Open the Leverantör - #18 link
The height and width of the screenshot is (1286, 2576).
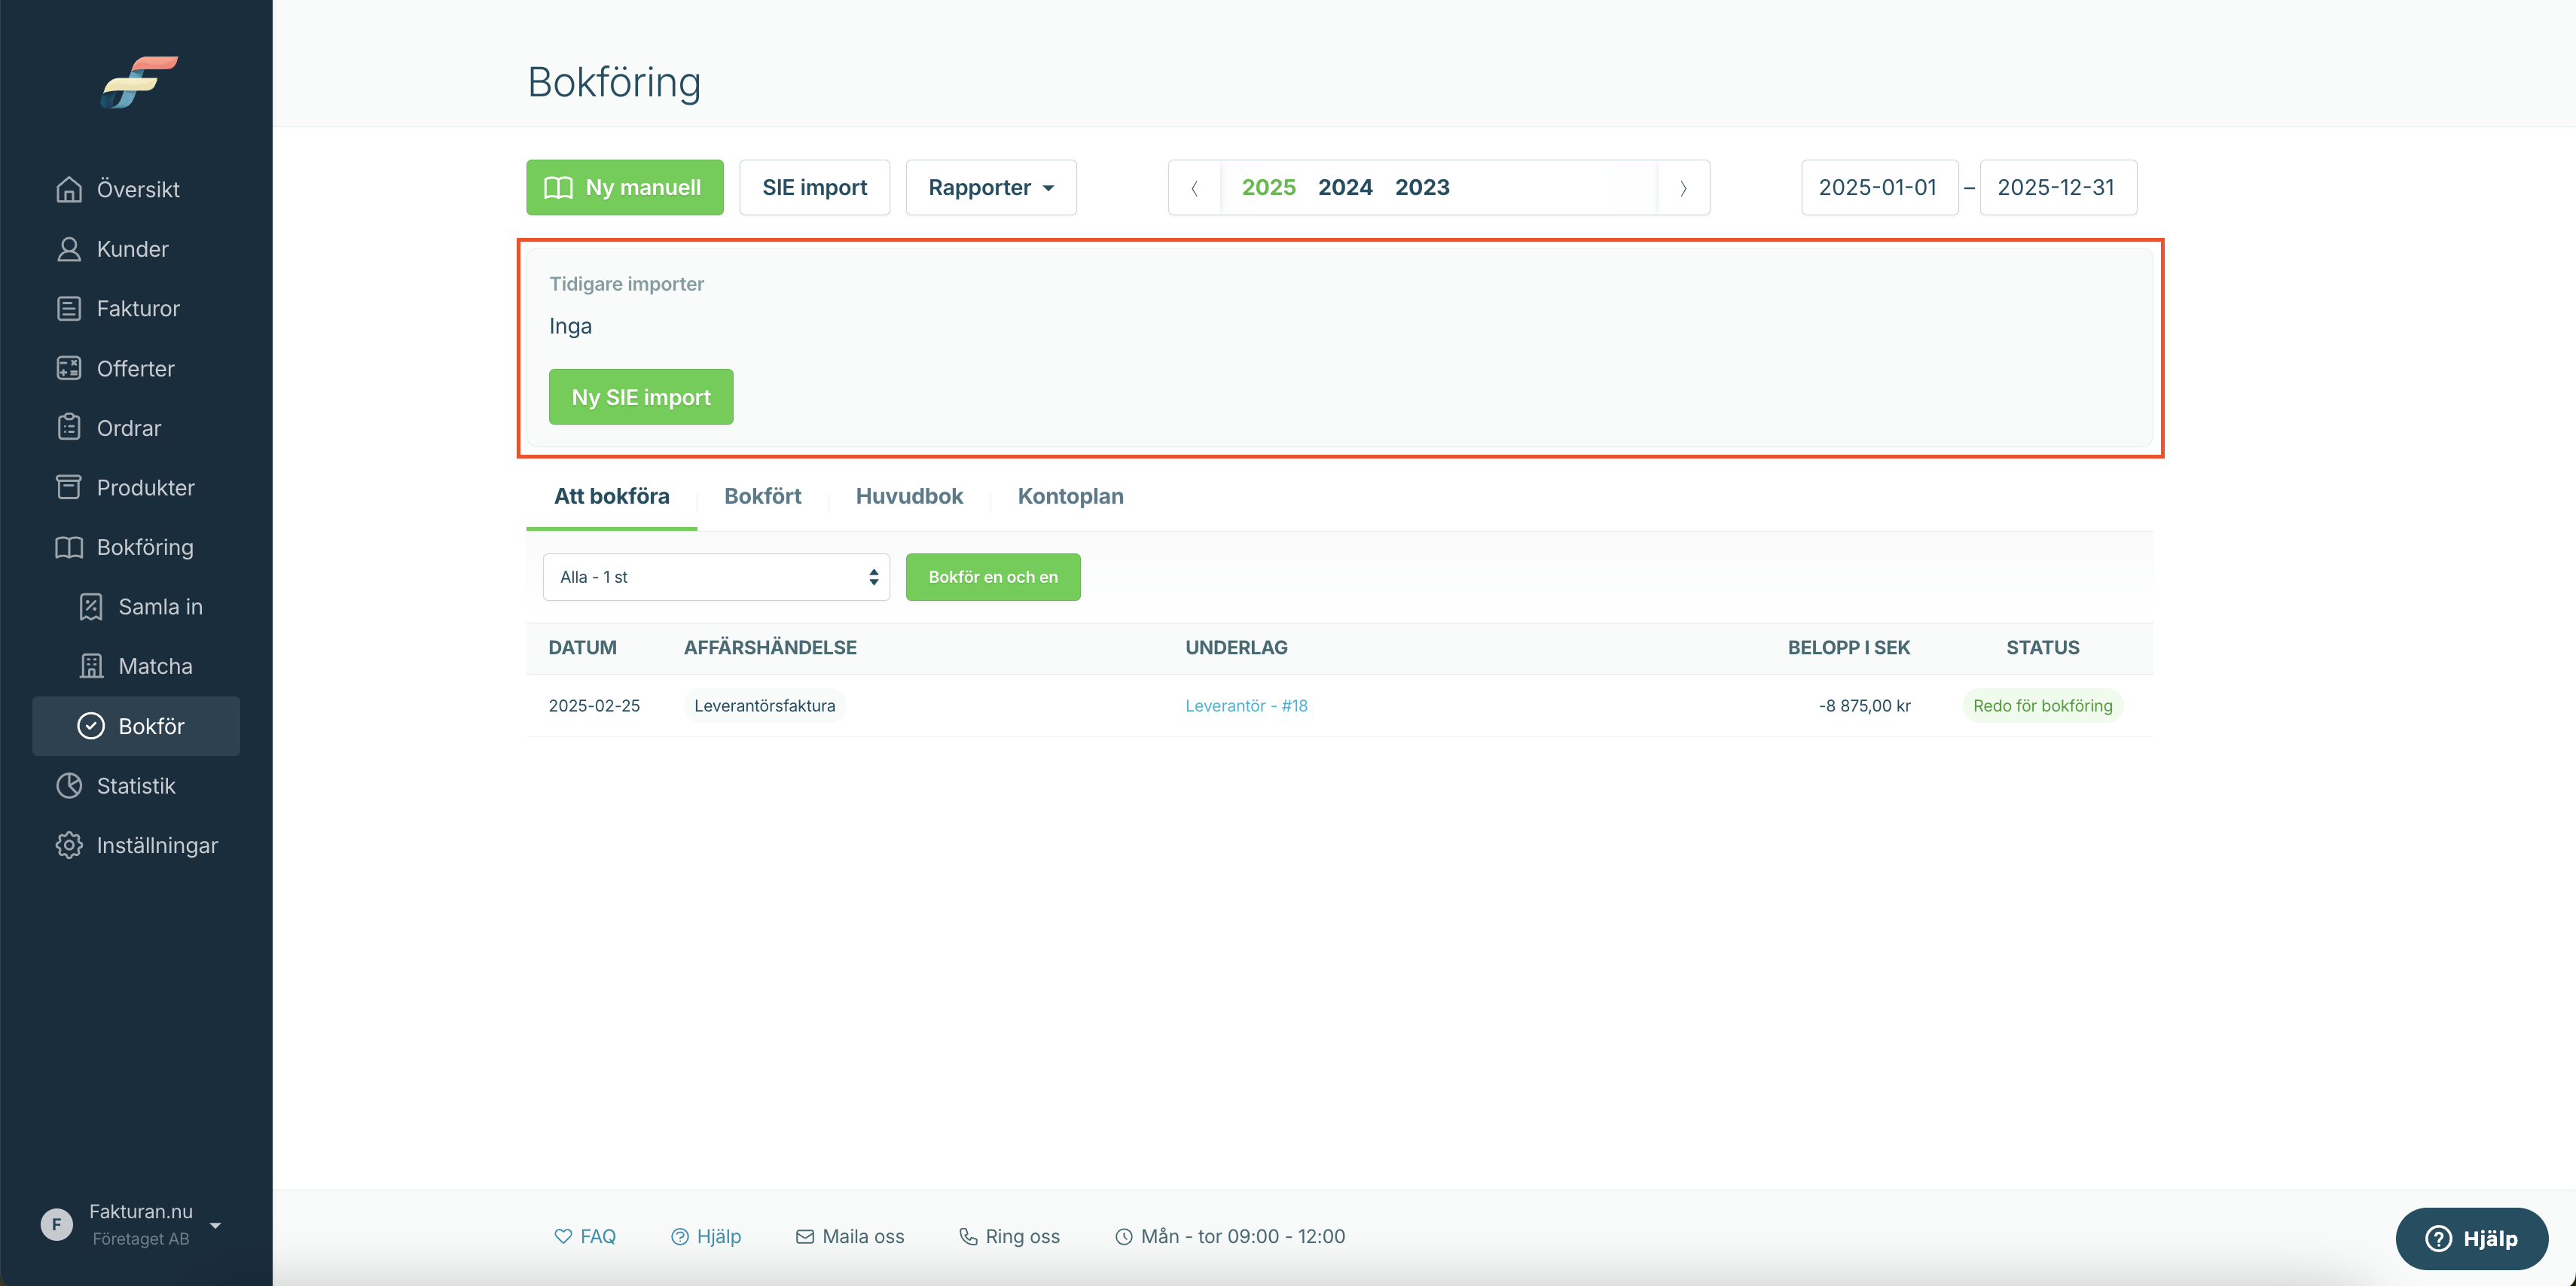pyautogui.click(x=1246, y=705)
